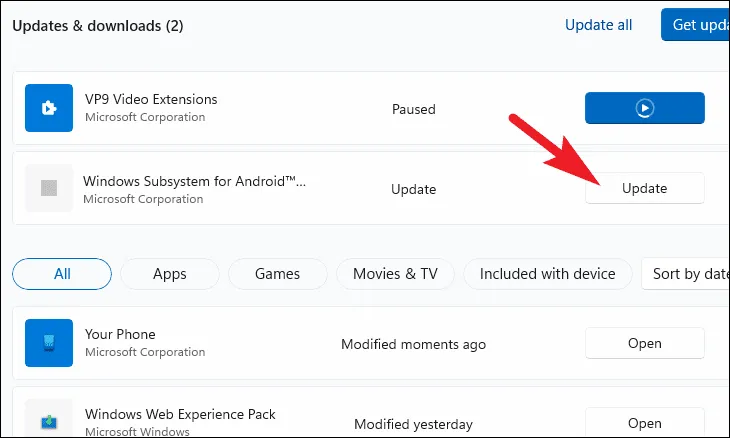Open the Your Phone app
Viewport: 730px width, 438px height.
point(644,343)
